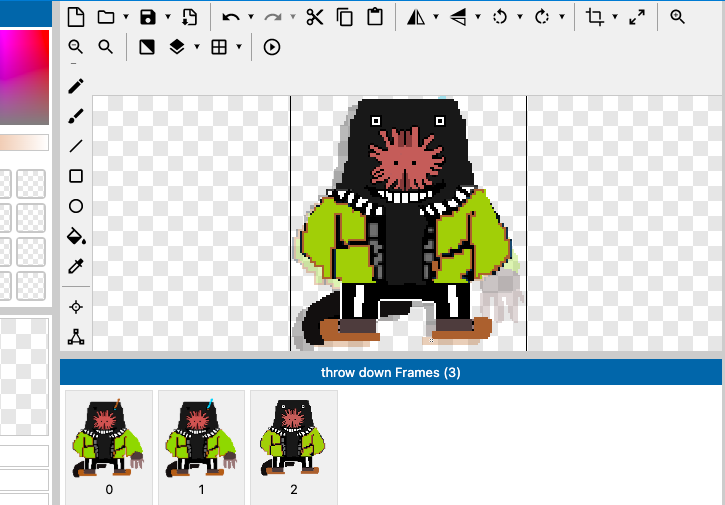Expand the layers dropdown arrow
Image resolution: width=725 pixels, height=505 pixels.
pos(197,47)
